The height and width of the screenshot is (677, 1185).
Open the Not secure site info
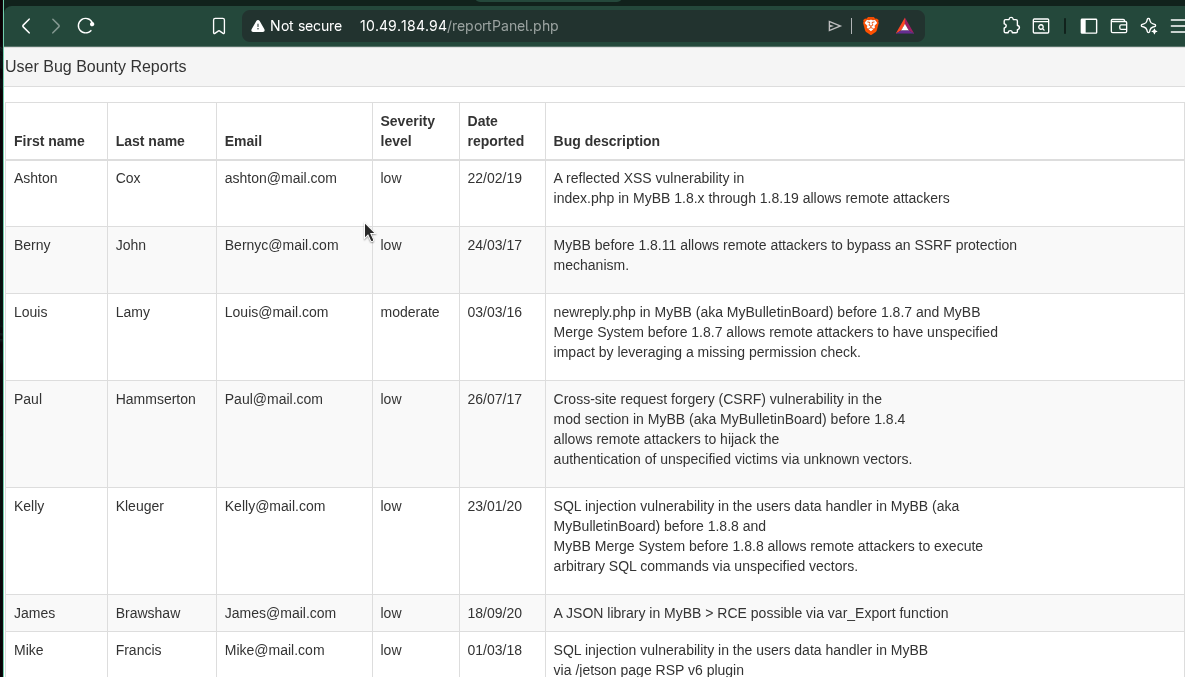tap(297, 26)
